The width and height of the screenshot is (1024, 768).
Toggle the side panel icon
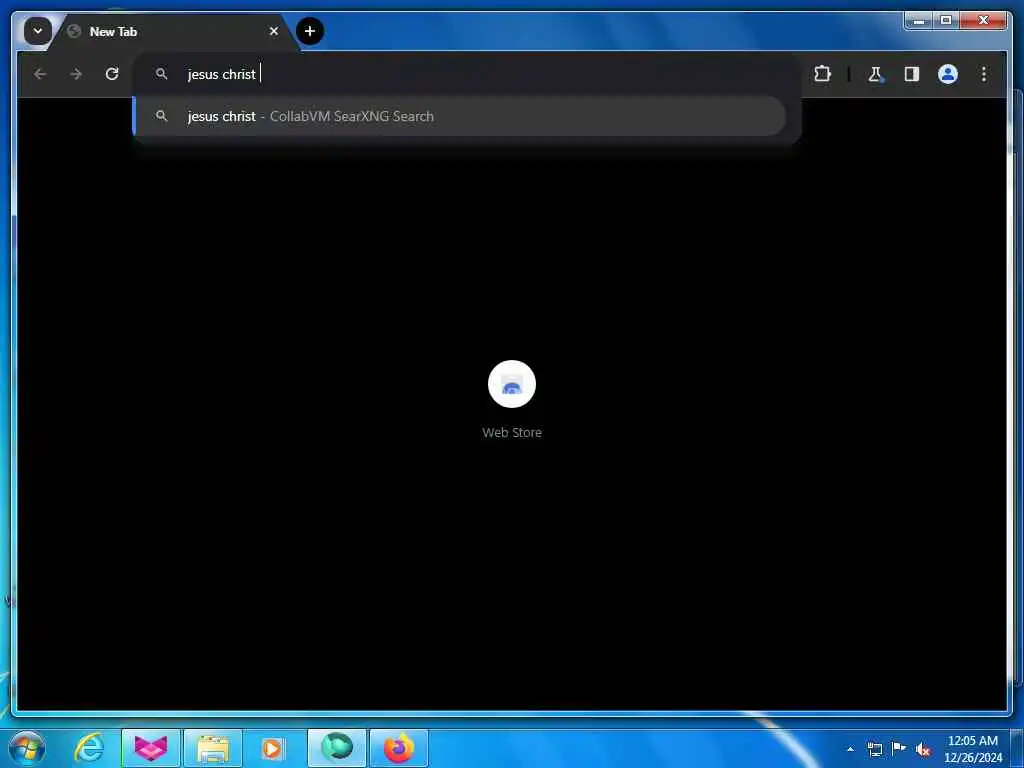pyautogui.click(x=912, y=74)
